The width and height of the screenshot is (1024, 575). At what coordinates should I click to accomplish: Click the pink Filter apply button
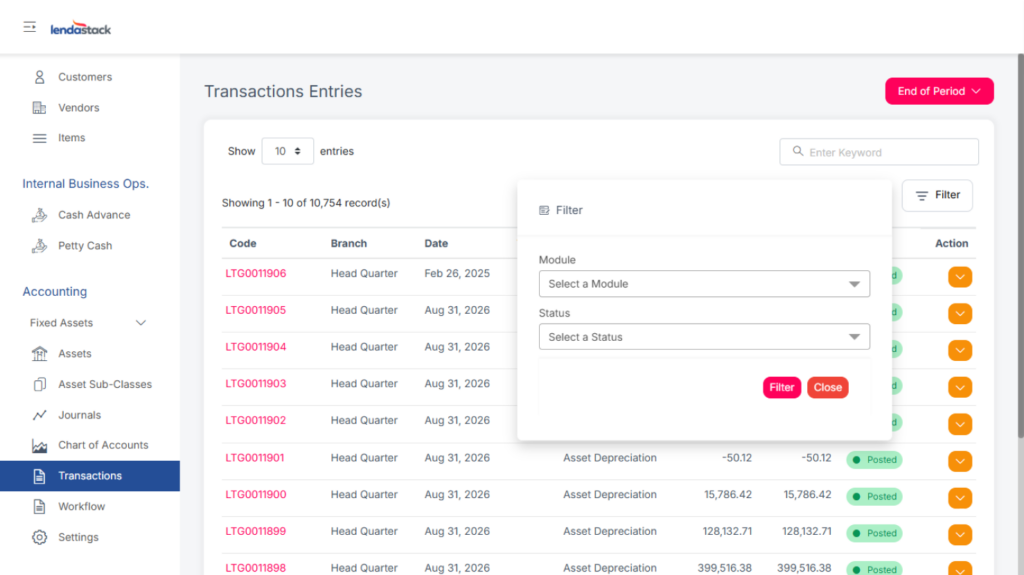781,388
